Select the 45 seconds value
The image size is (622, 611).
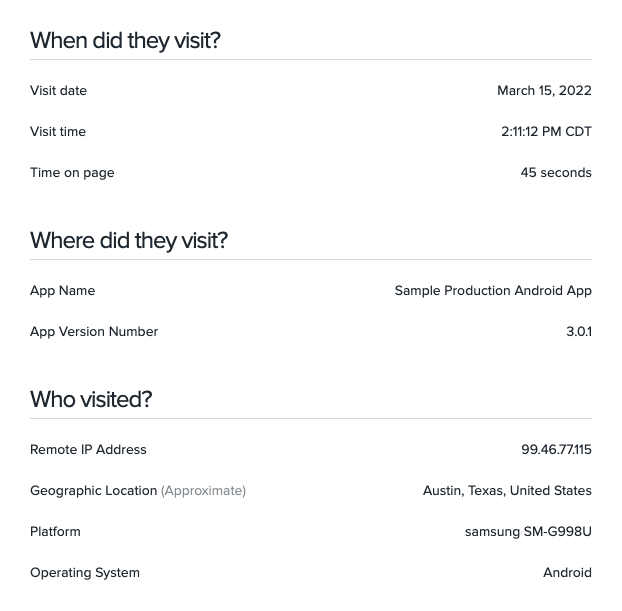tap(556, 173)
